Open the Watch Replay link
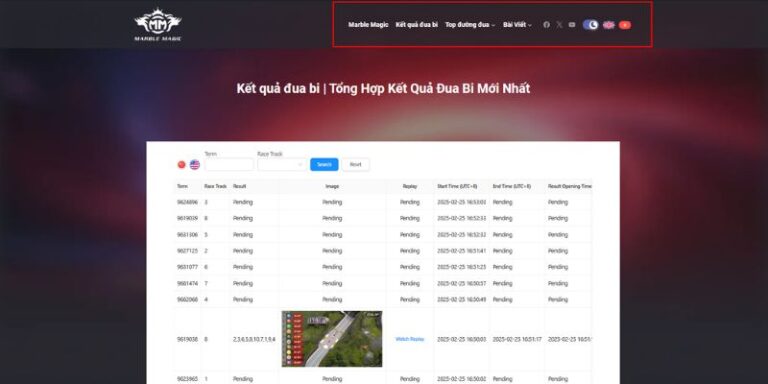 (409, 339)
